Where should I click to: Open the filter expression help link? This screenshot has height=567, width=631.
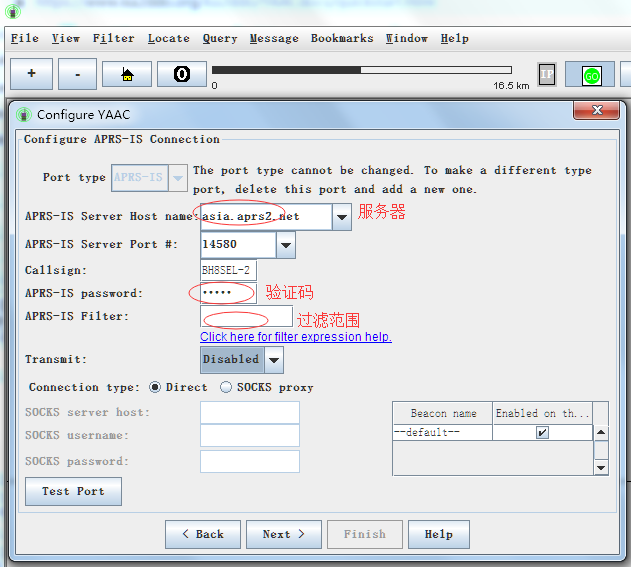click(296, 337)
